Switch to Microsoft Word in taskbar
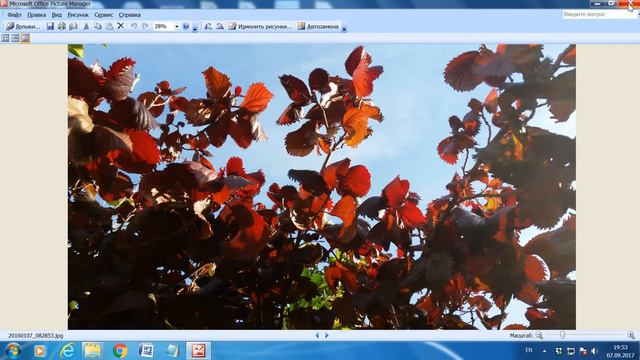Image resolution: width=640 pixels, height=360 pixels. tap(146, 351)
